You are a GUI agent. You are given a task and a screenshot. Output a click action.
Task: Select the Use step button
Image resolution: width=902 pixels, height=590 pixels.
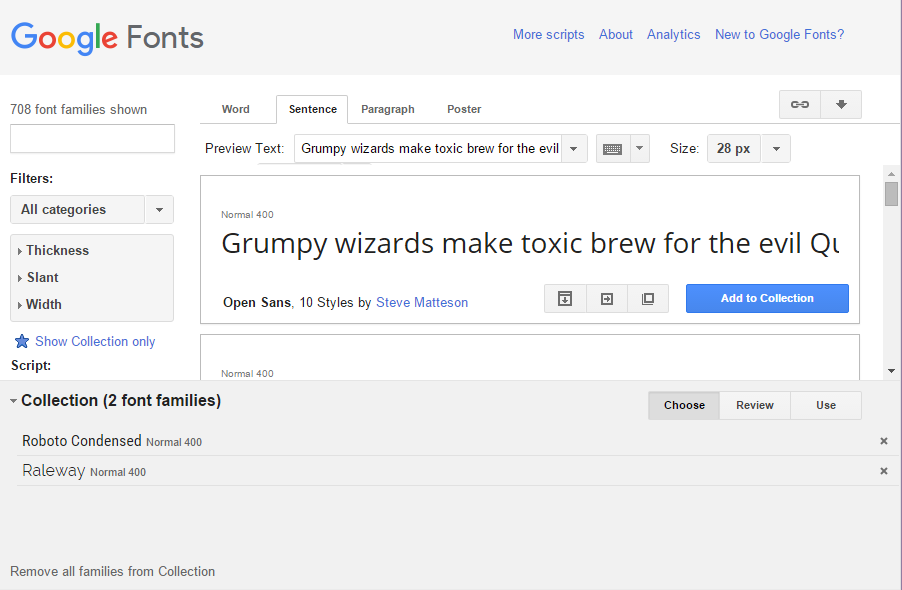(x=826, y=405)
